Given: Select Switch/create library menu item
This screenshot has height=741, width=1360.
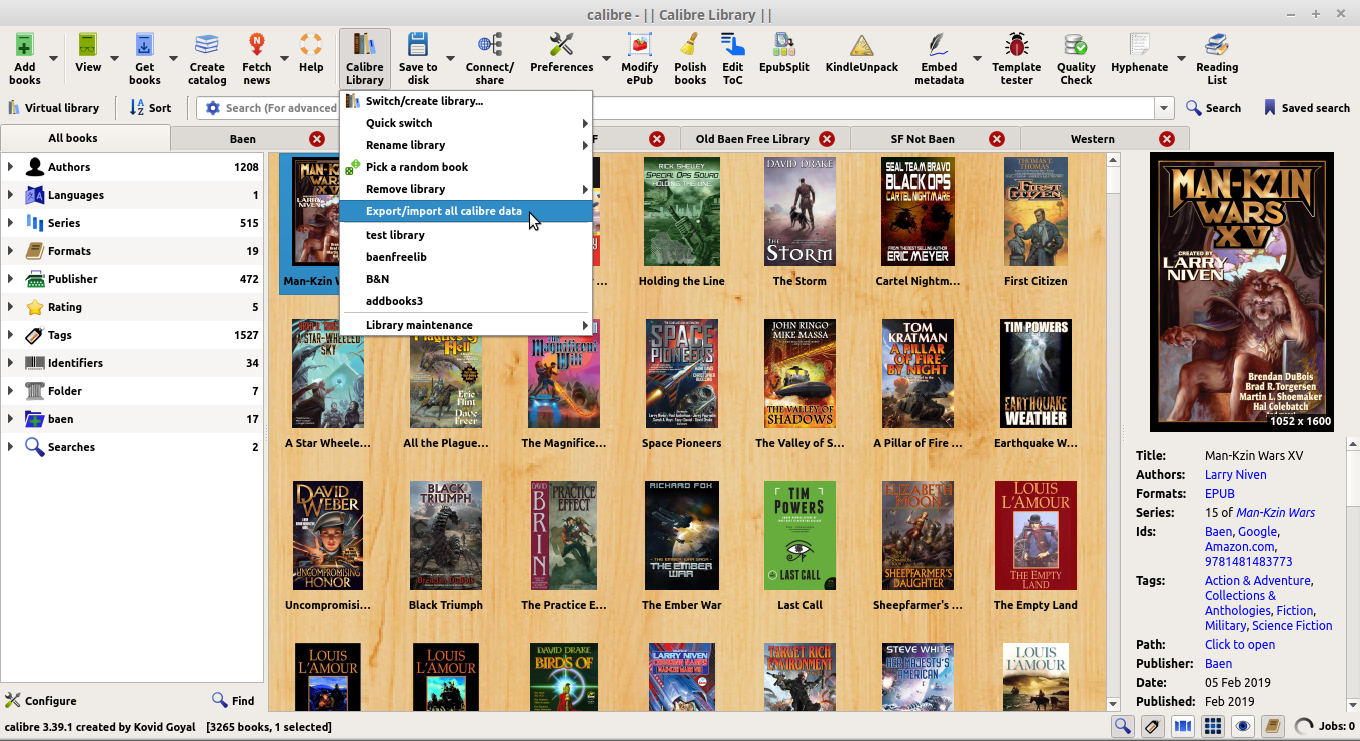Looking at the screenshot, I should pos(466,101).
